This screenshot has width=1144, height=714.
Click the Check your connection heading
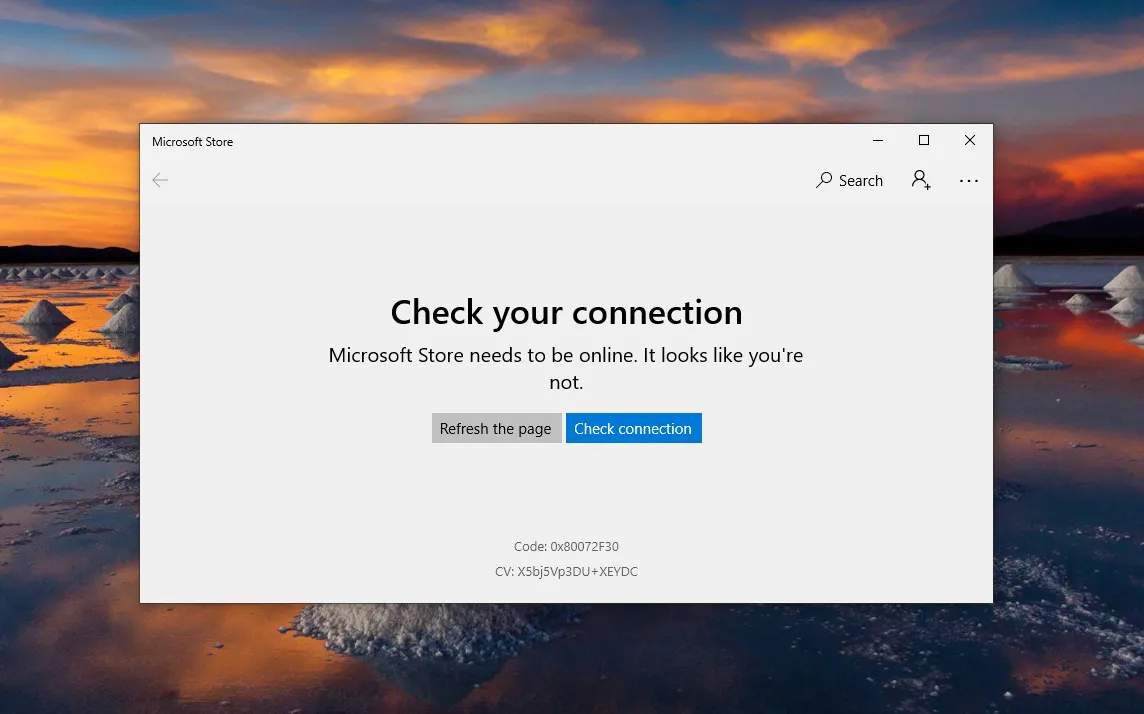tap(566, 312)
